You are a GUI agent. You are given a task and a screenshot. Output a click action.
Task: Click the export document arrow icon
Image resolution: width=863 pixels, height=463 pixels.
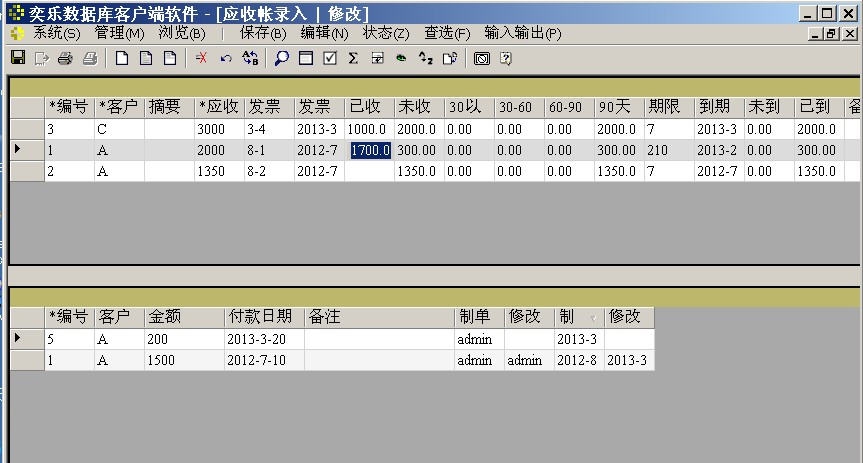[x=42, y=58]
